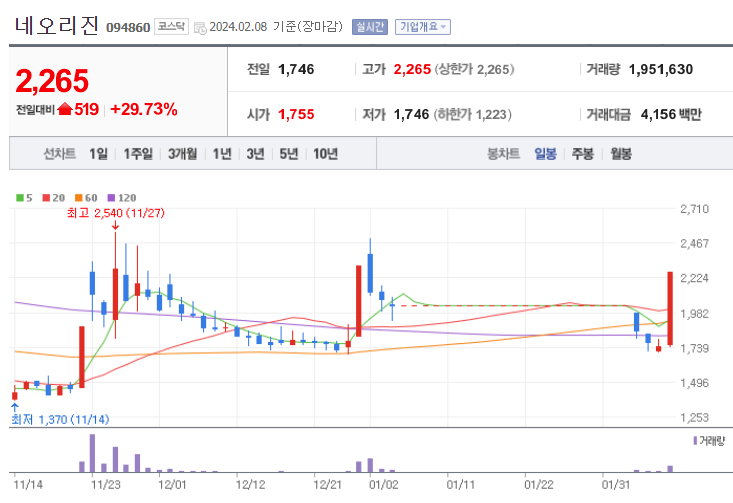Select the 10년 line chart tab

[x=325, y=153]
